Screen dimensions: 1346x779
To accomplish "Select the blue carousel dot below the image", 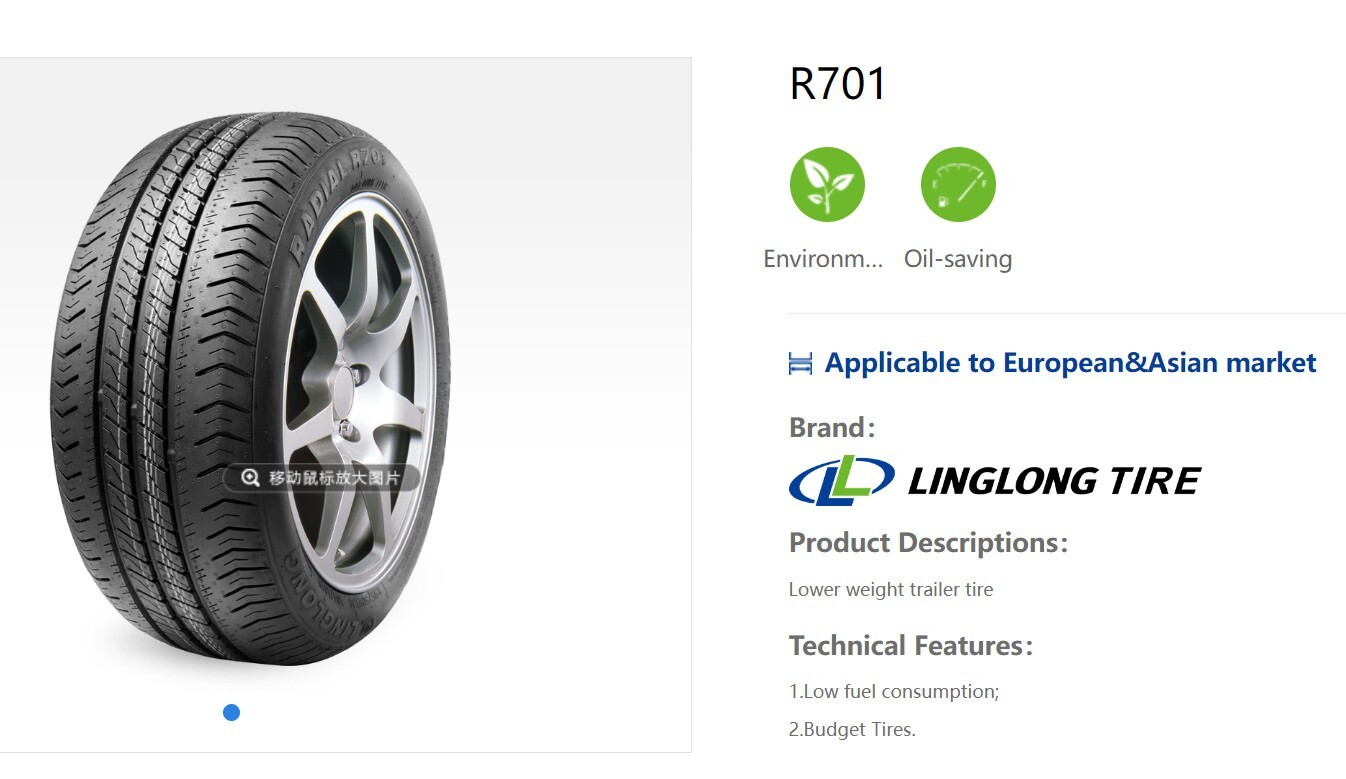I will click(231, 713).
